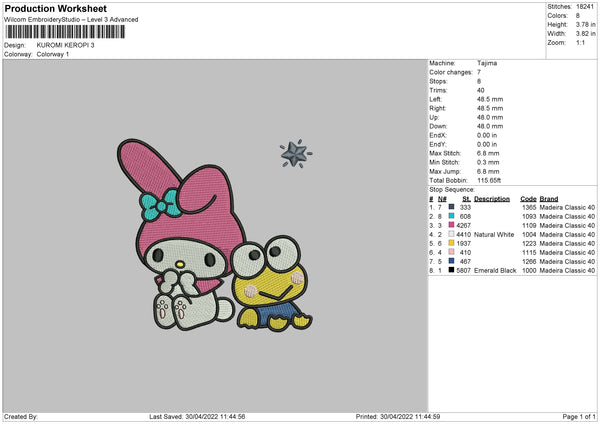
Task: Pick the navy swatch for thread code 1365
Action: [452, 207]
